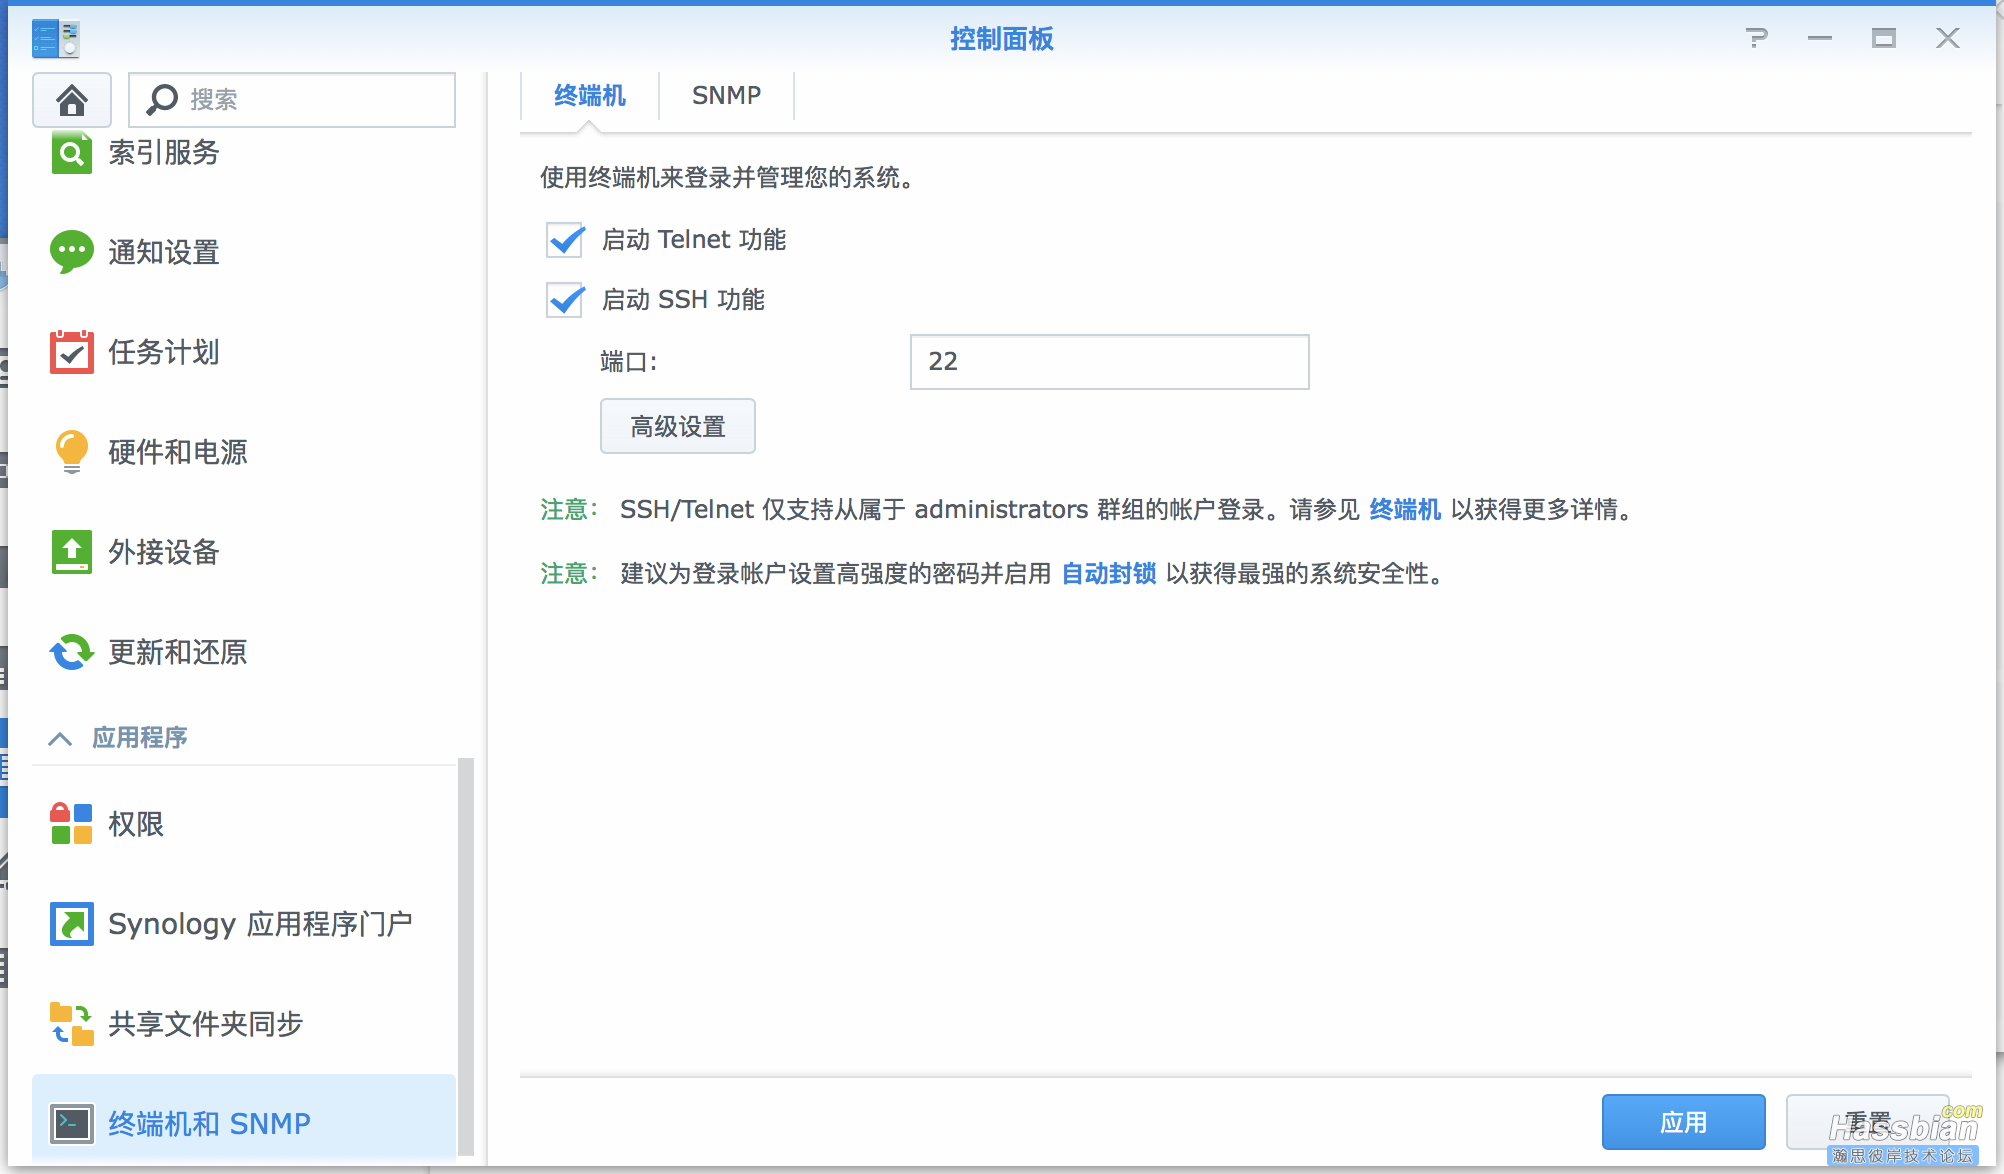Open the 权限 colored squares icon
This screenshot has width=2004, height=1174.
tap(72, 824)
